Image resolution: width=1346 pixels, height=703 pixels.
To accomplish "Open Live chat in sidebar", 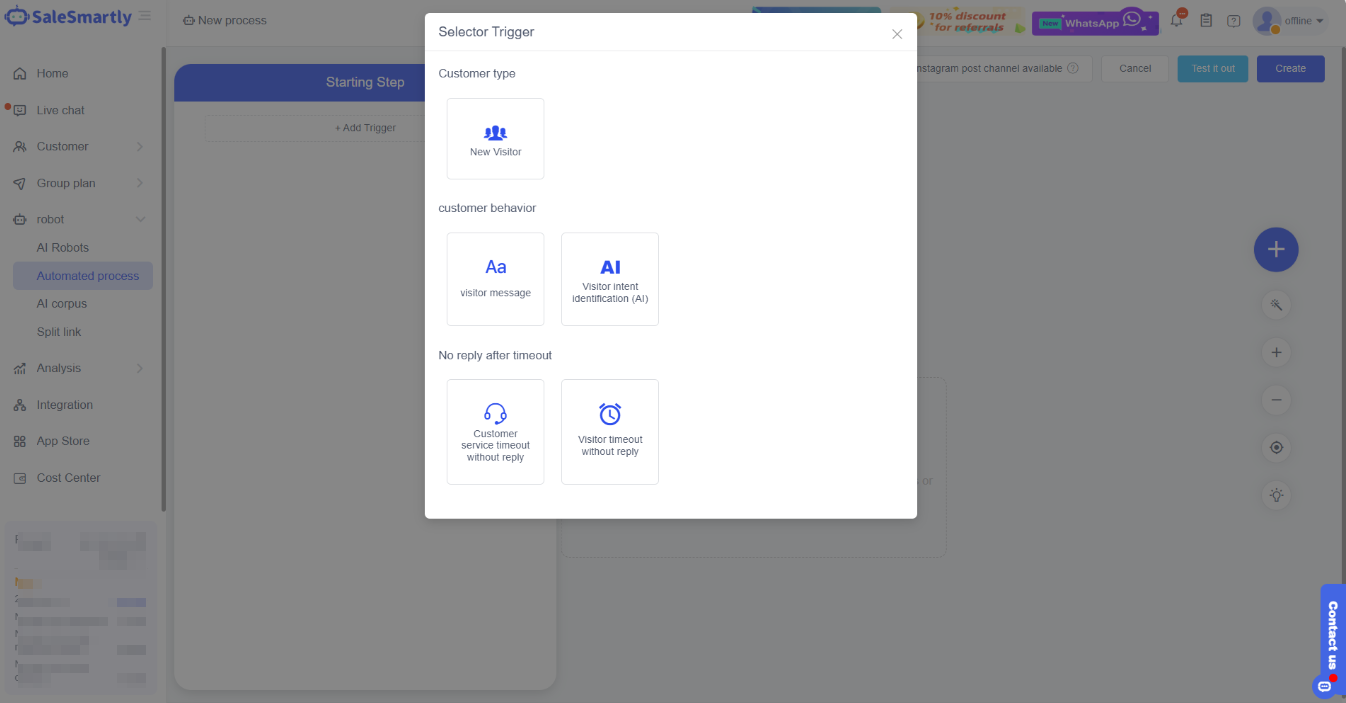I will [60, 110].
